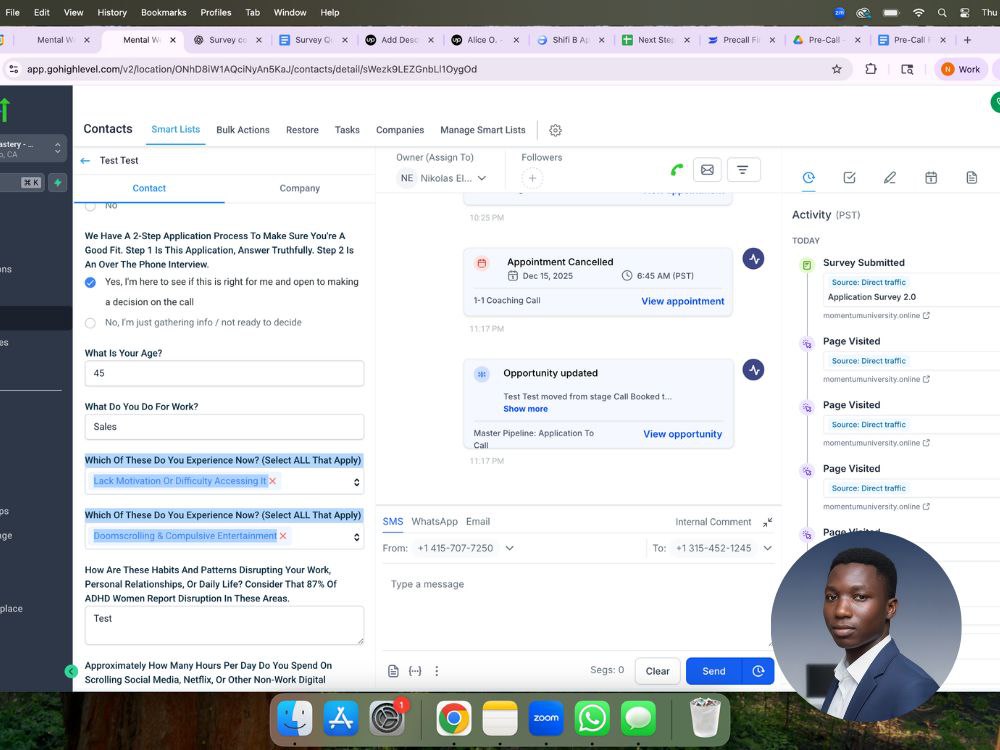The width and height of the screenshot is (1000, 750).
Task: Open the Smart Lists tab
Action: point(175,129)
